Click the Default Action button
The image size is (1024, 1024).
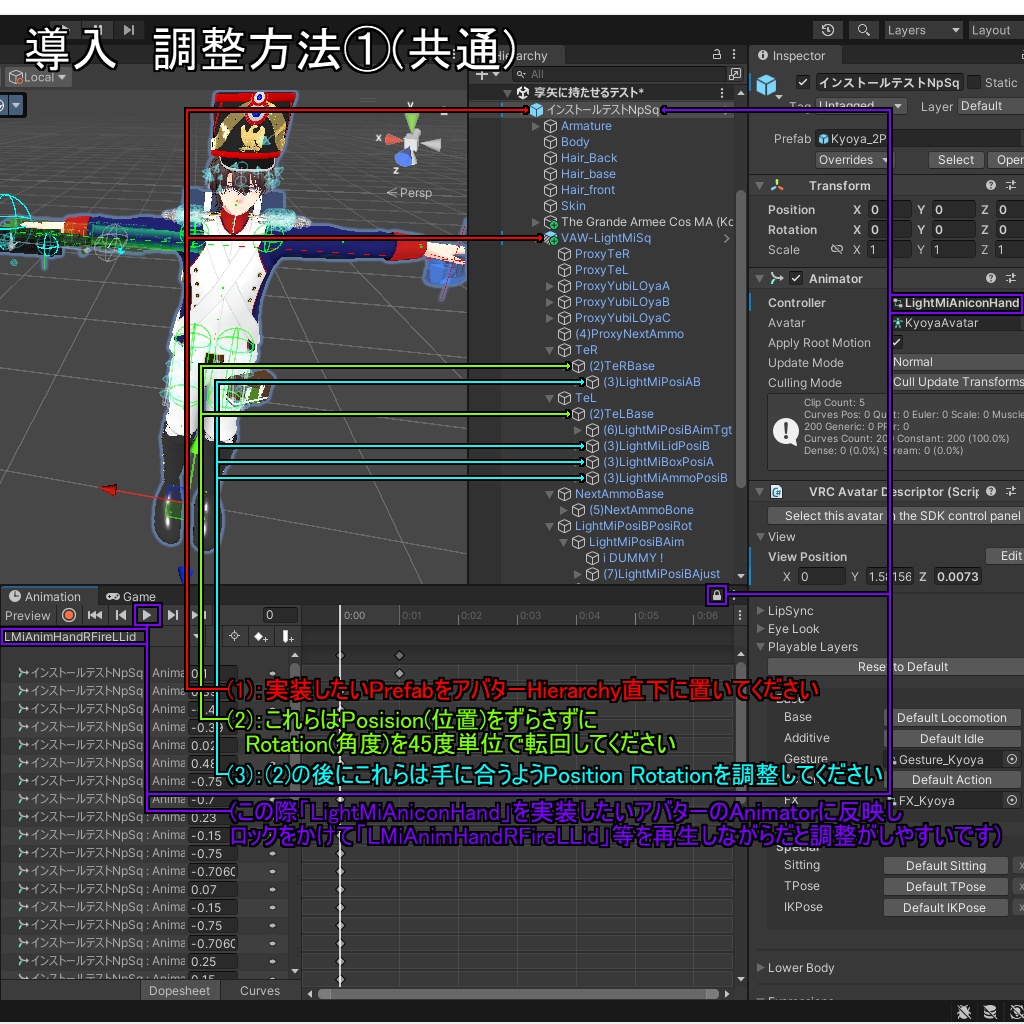pos(952,780)
